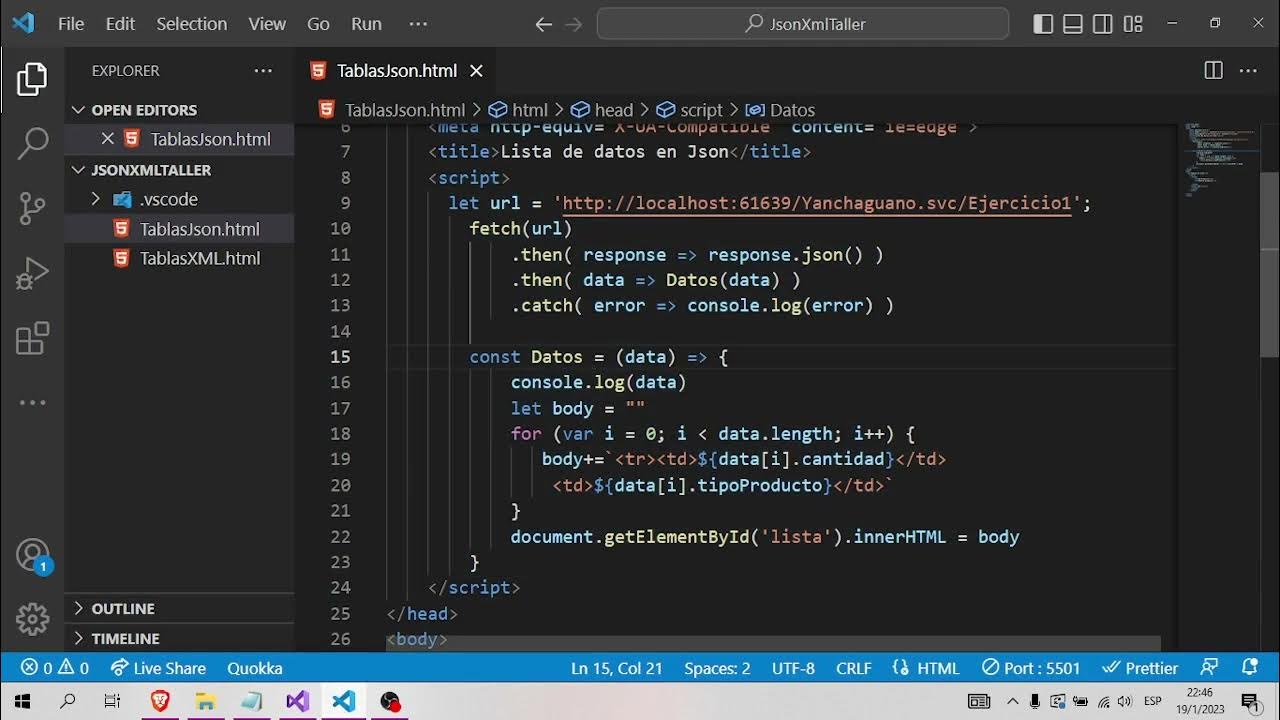Open the Edit menu
1280x720 pixels.
(120, 24)
